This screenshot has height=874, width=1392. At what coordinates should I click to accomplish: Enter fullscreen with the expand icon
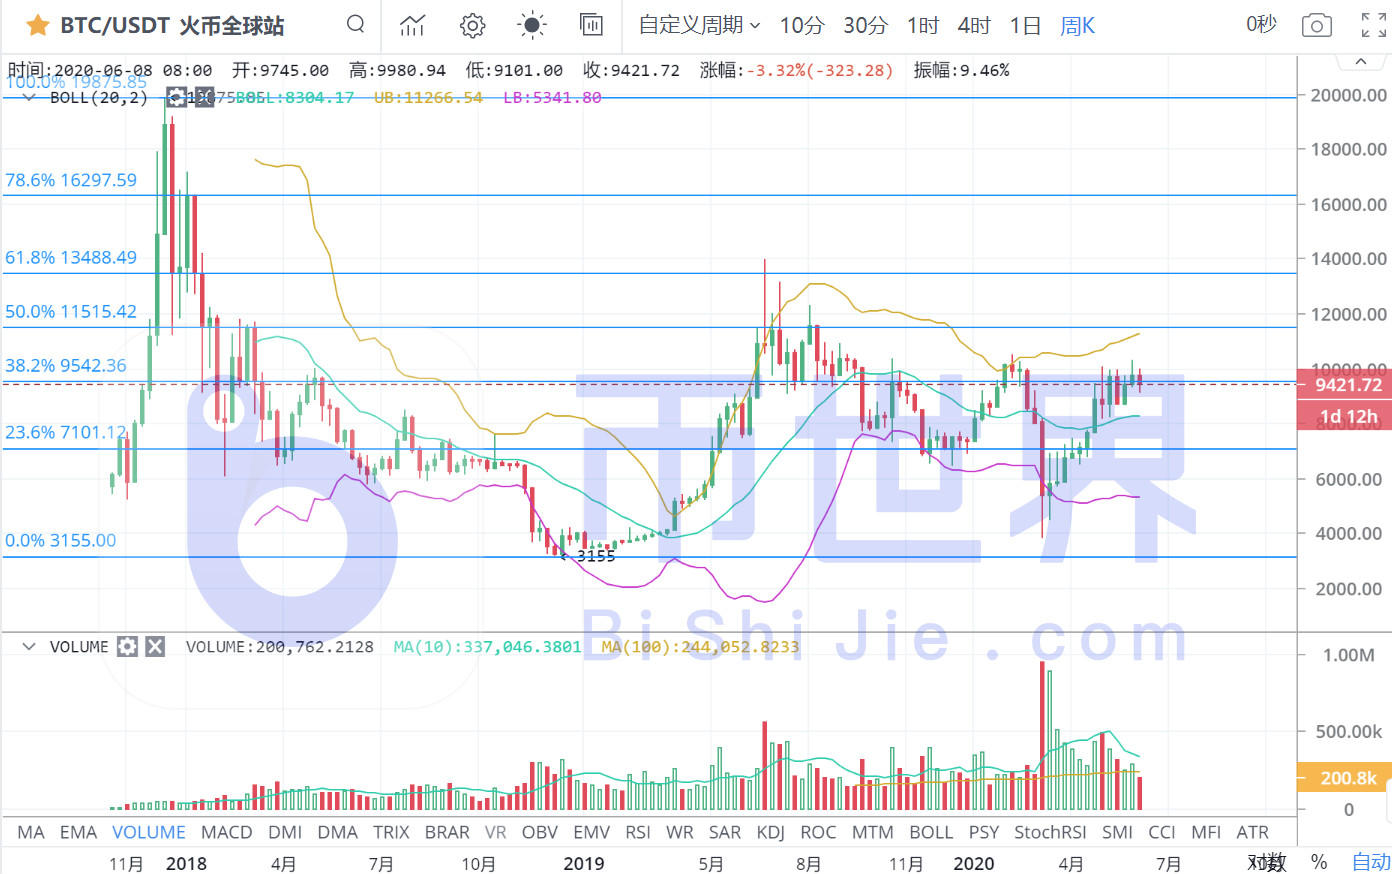point(1373,26)
